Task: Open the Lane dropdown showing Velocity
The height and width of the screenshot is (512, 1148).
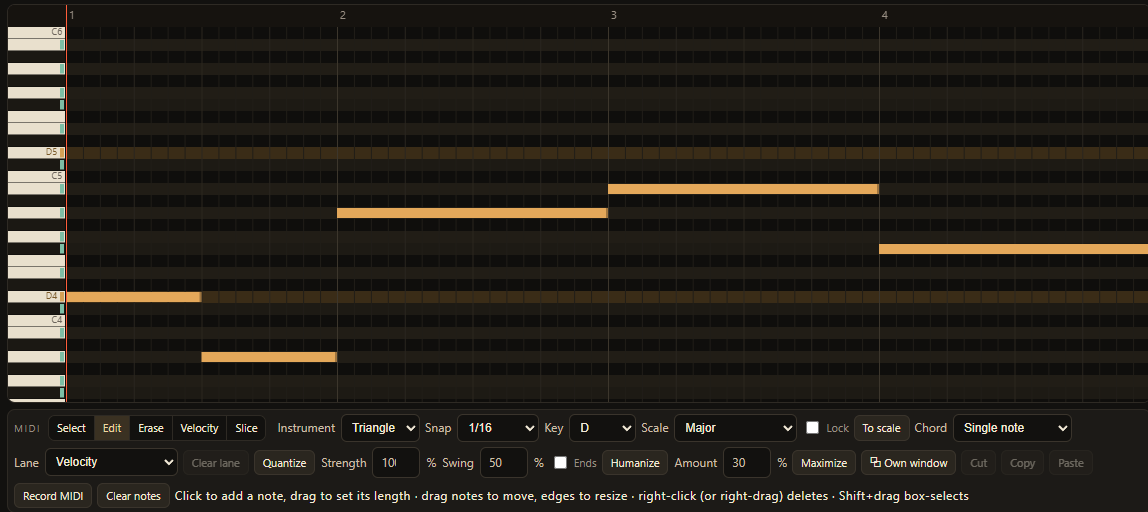Action: 111,462
